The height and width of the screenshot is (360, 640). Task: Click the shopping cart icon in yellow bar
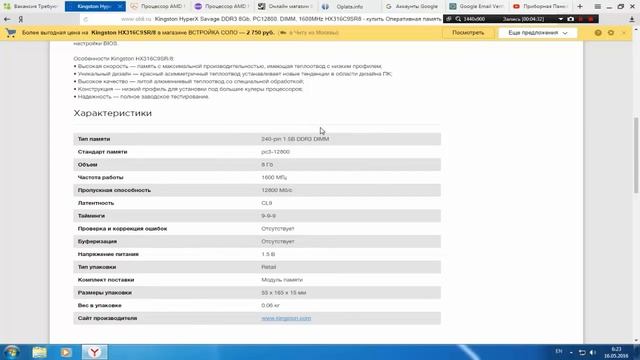11,33
